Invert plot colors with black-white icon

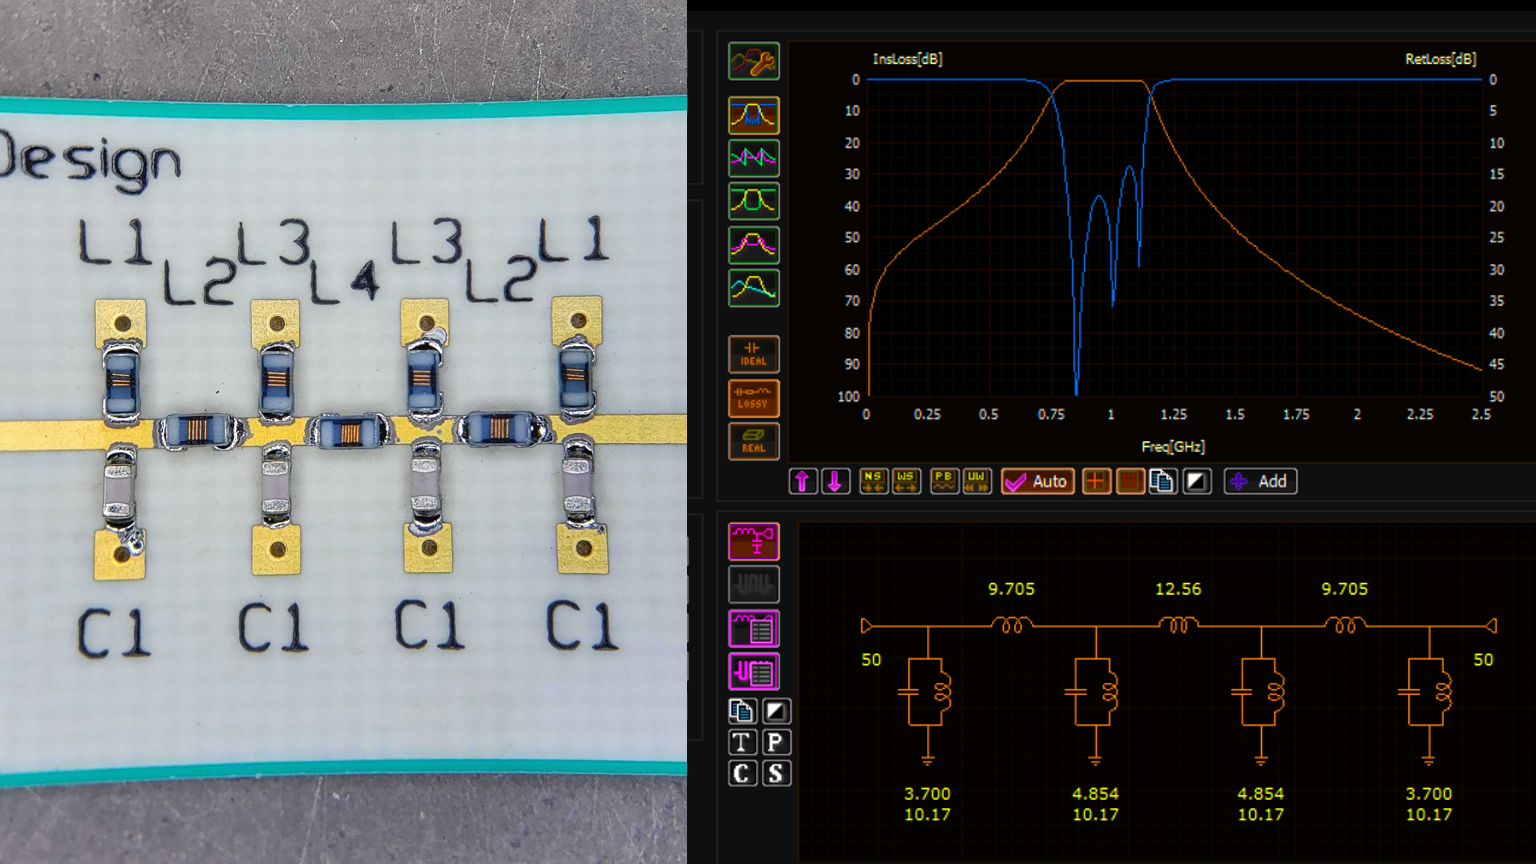click(1196, 482)
